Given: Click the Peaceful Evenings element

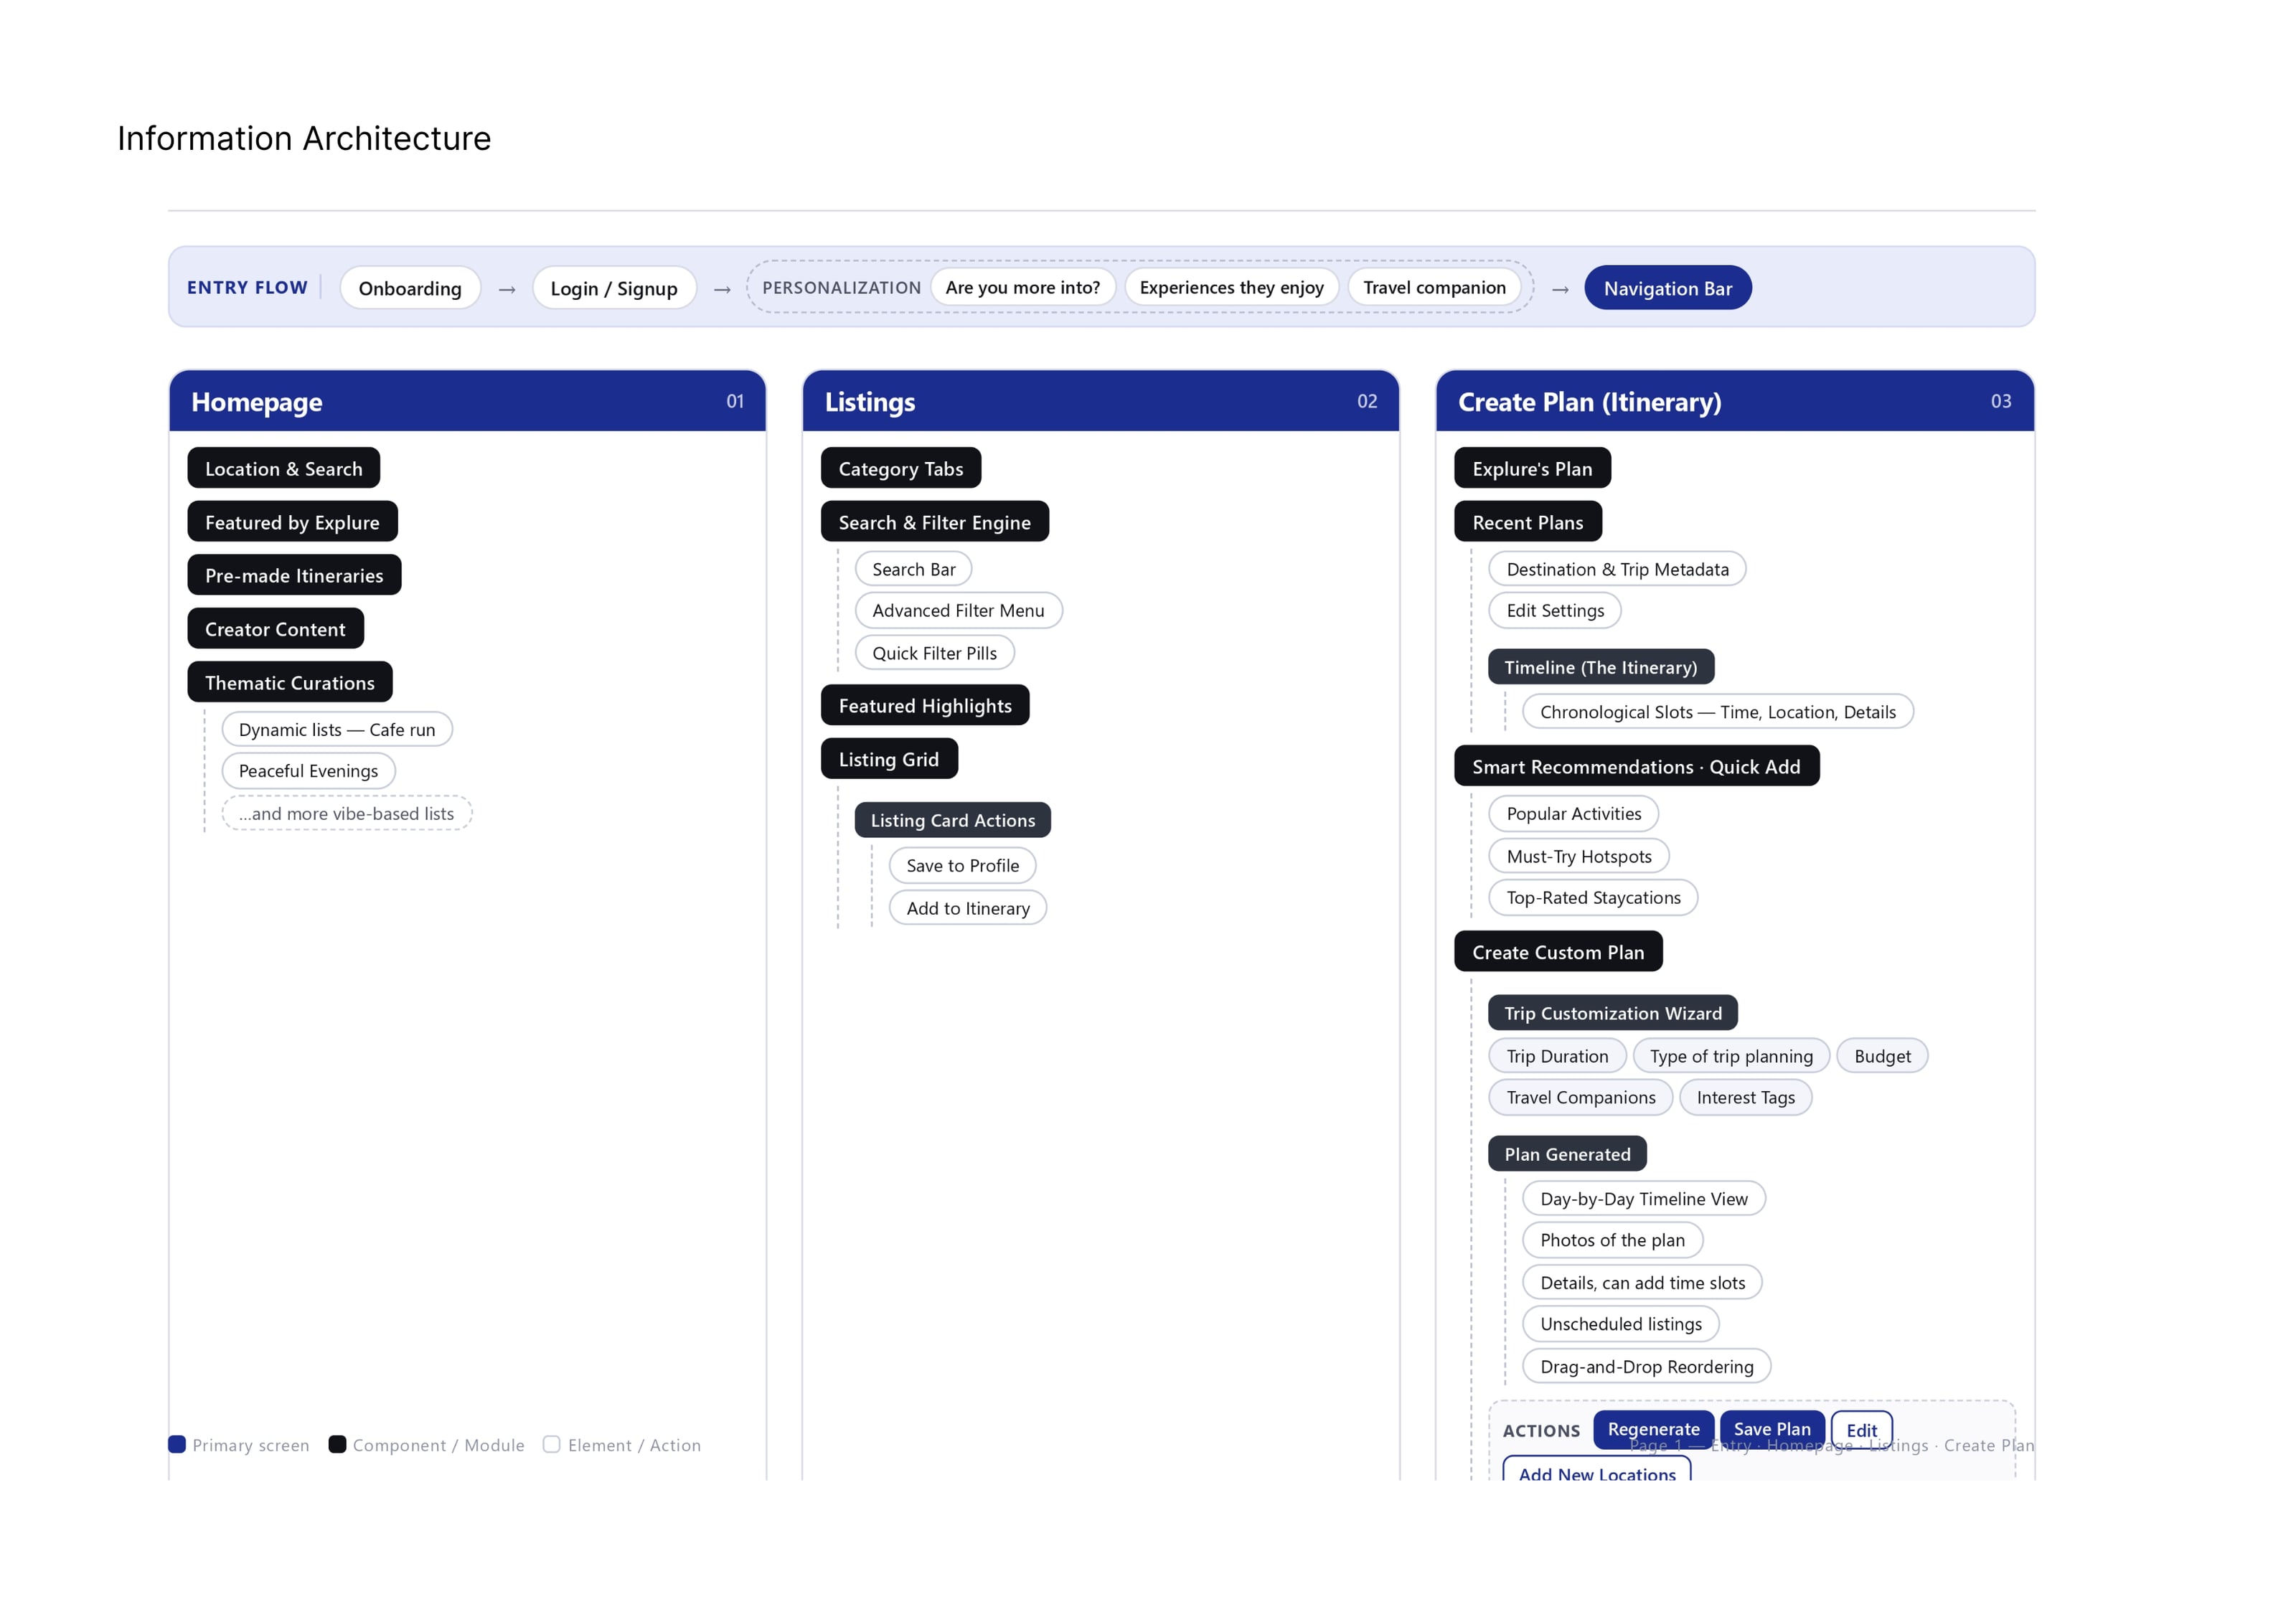Looking at the screenshot, I should click(x=308, y=771).
